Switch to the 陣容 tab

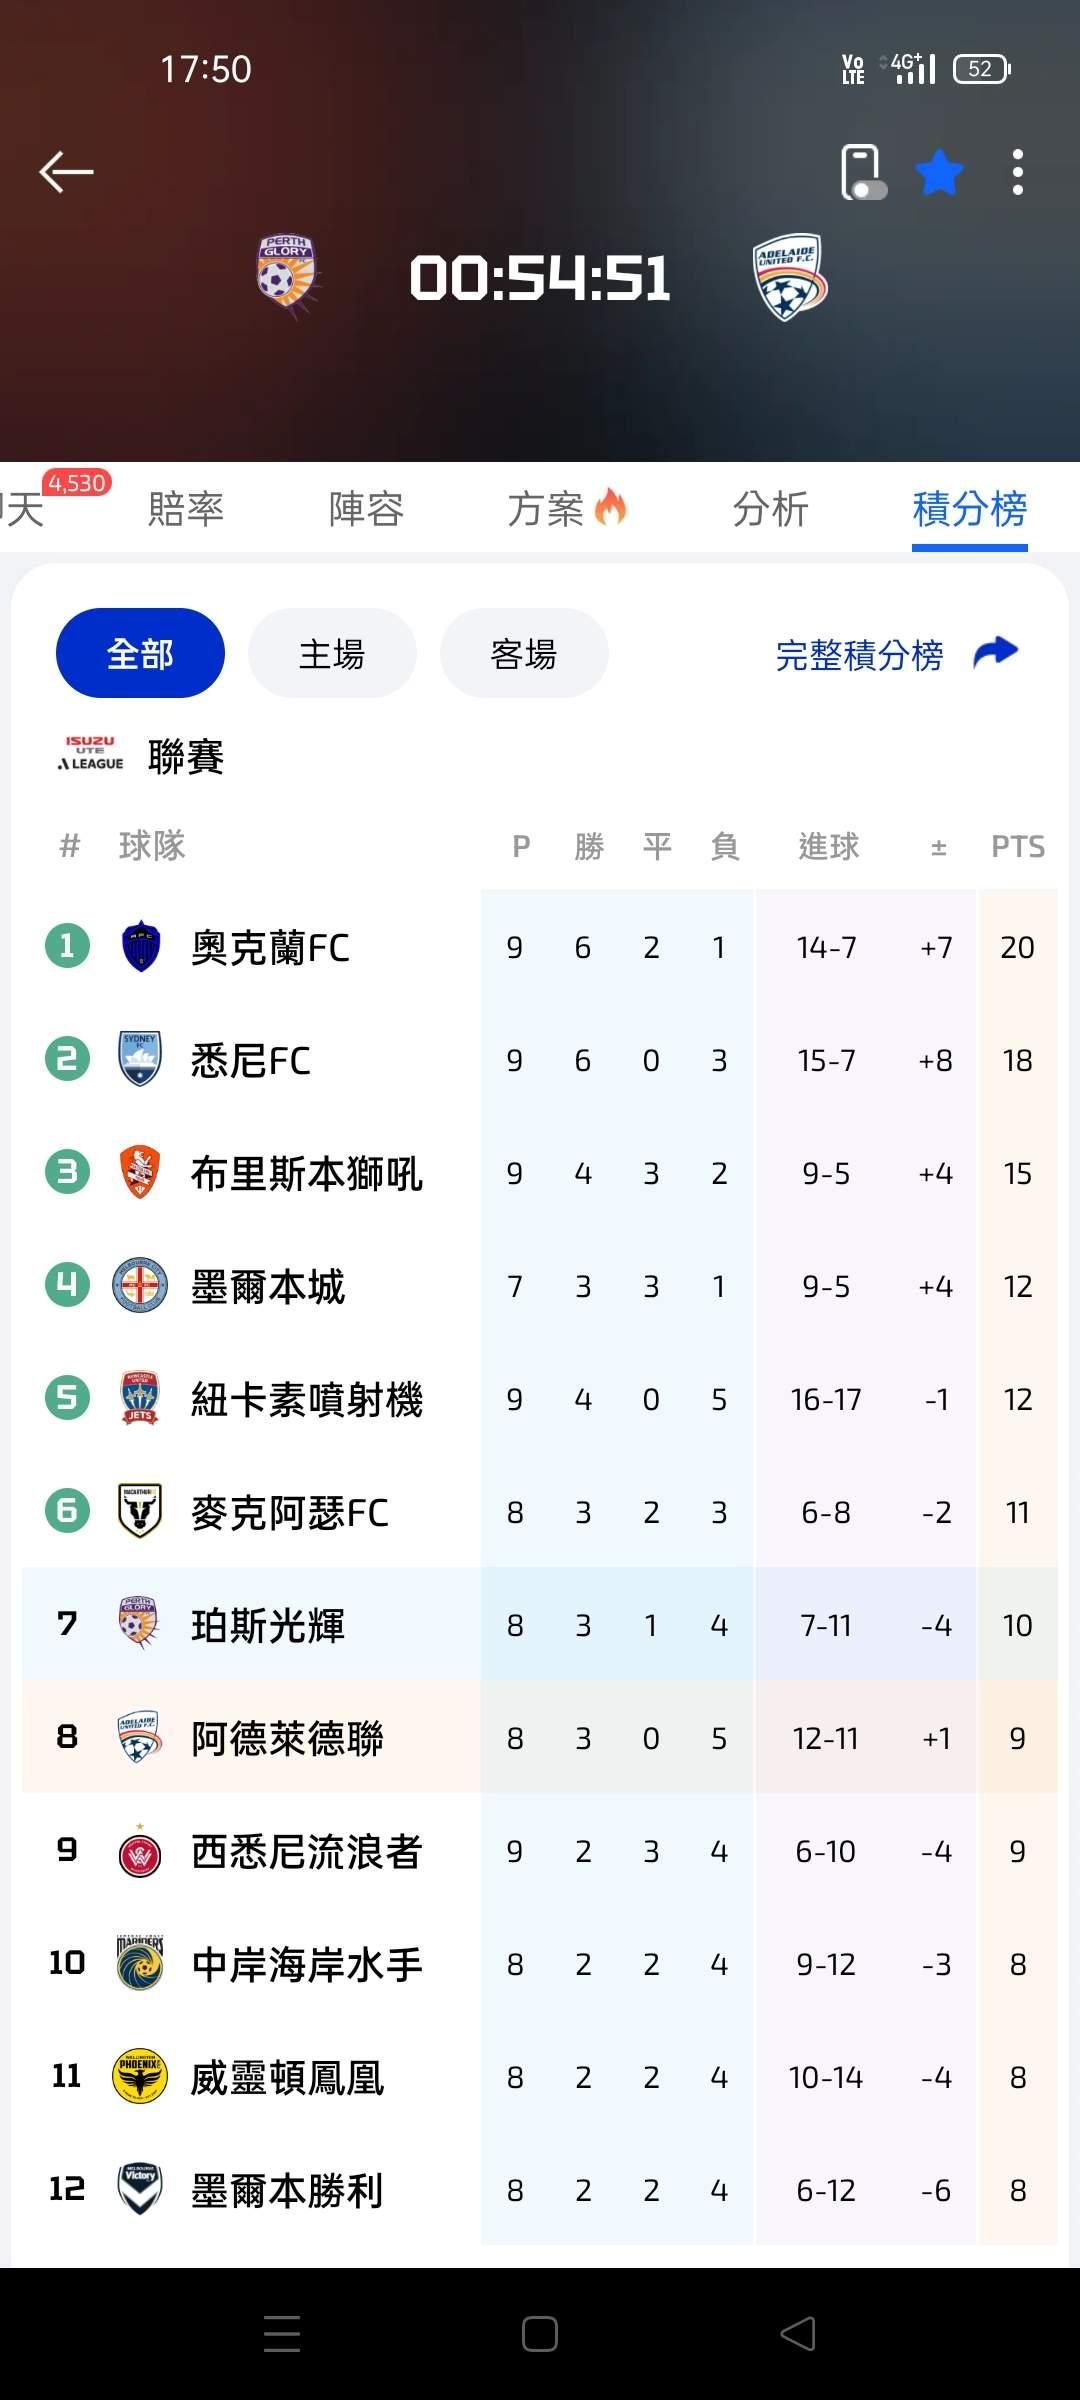[x=366, y=509]
